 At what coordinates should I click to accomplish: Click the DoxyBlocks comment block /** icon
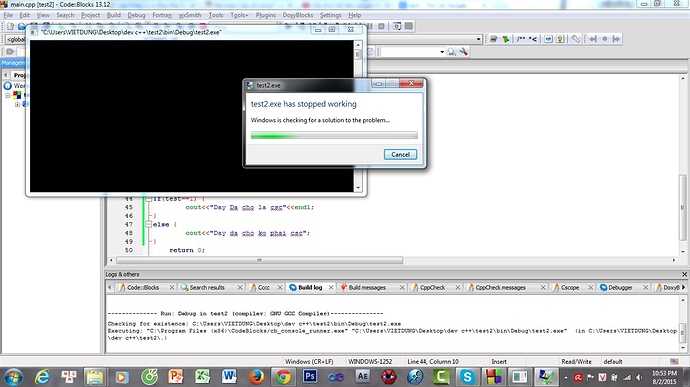[x=521, y=39]
